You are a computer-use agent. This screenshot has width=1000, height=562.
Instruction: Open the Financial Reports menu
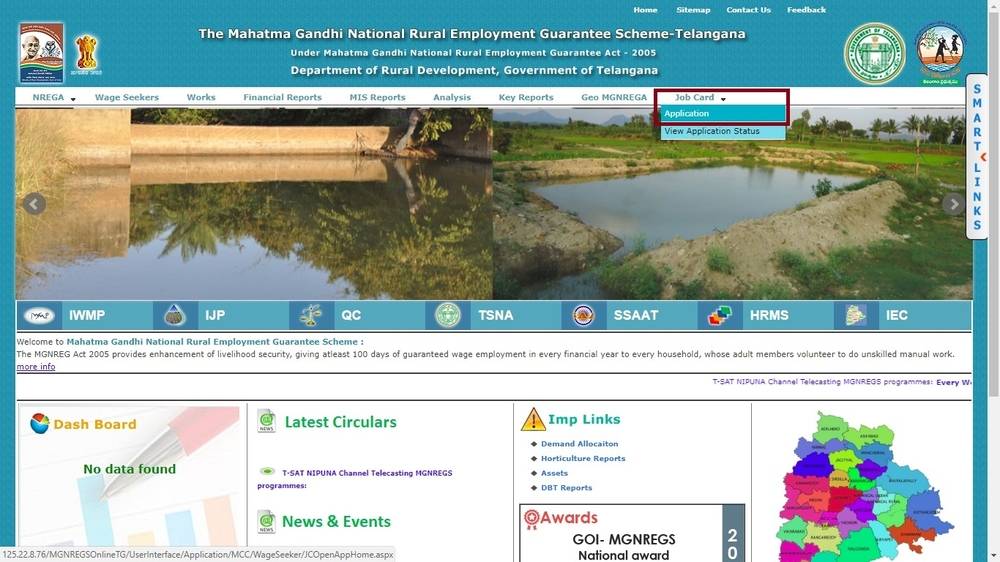click(282, 98)
